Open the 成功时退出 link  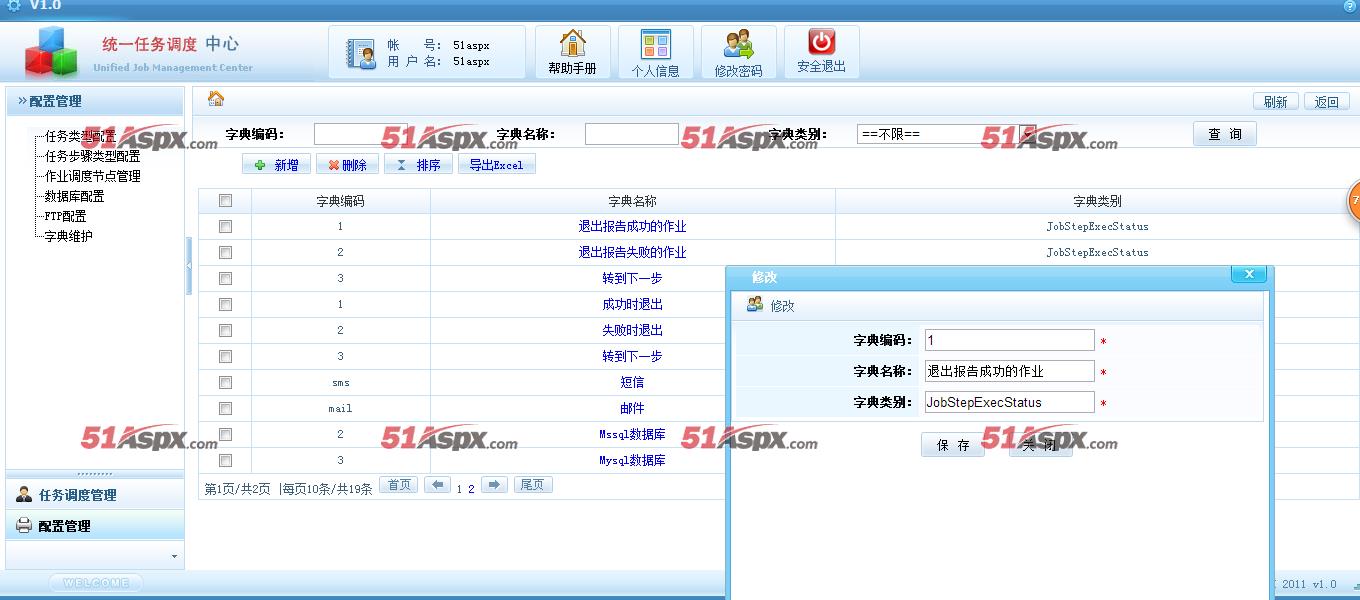click(x=632, y=305)
